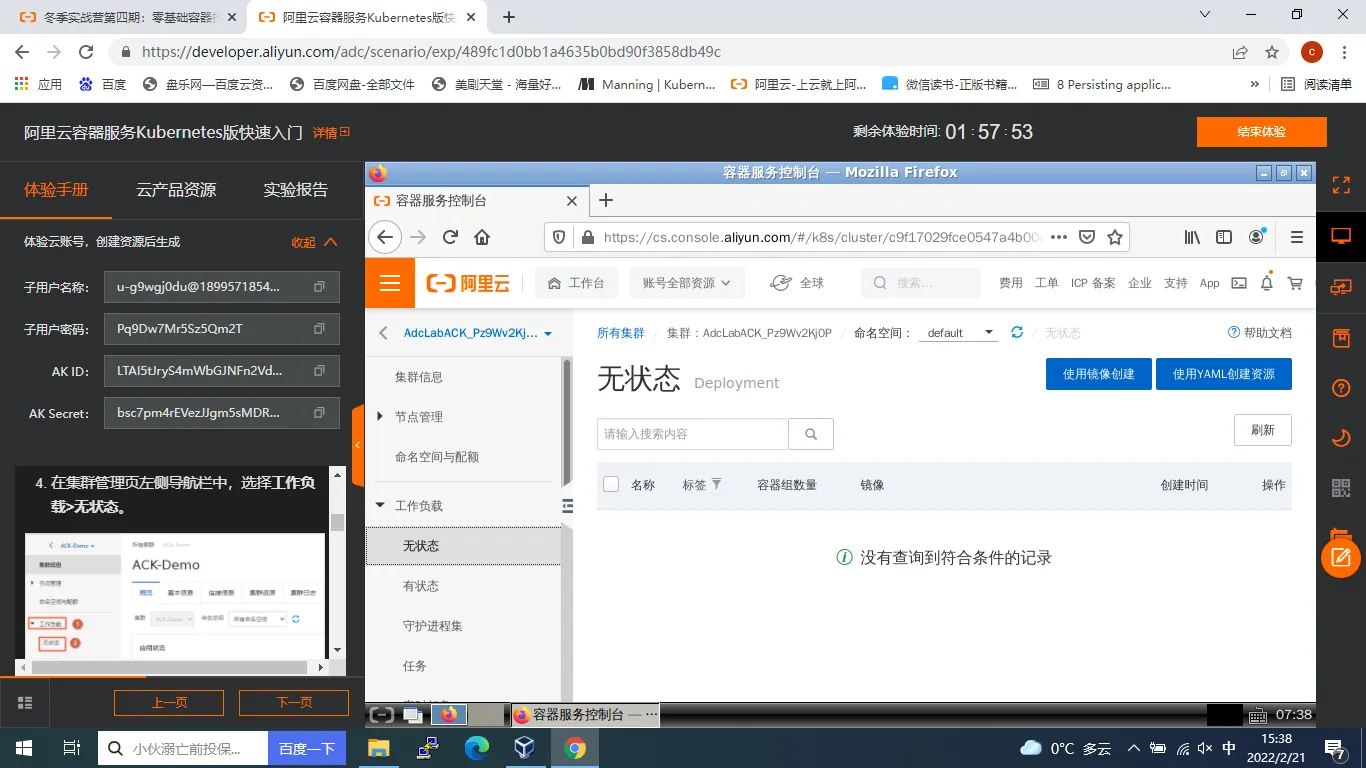Open the Firefox application menu

click(1297, 237)
